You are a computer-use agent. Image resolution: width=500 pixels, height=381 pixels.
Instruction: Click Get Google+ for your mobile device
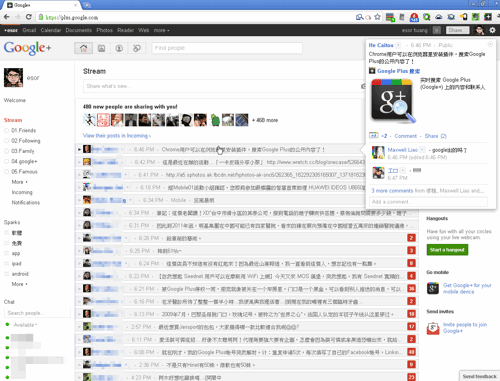tap(467, 288)
